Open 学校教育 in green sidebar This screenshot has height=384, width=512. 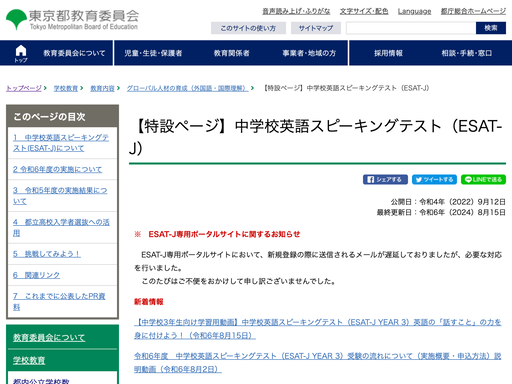[x=29, y=360]
